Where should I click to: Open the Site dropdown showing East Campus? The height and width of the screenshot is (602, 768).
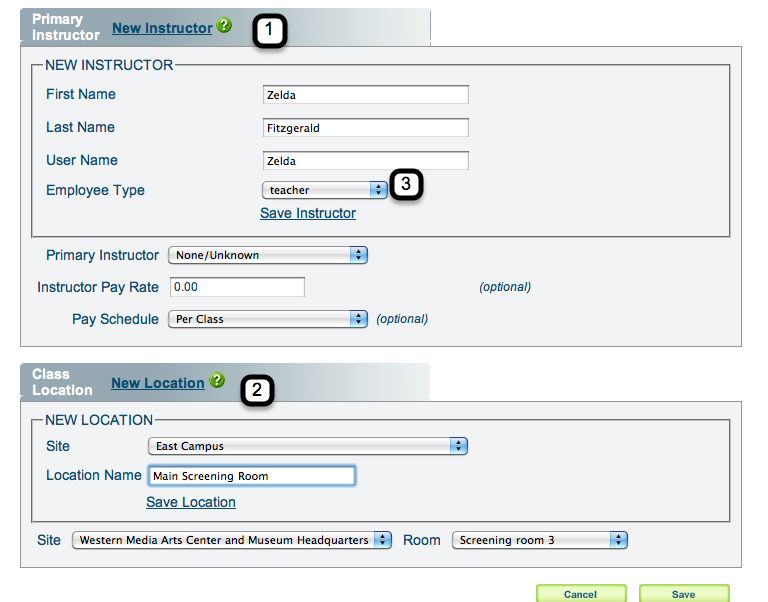[307, 446]
